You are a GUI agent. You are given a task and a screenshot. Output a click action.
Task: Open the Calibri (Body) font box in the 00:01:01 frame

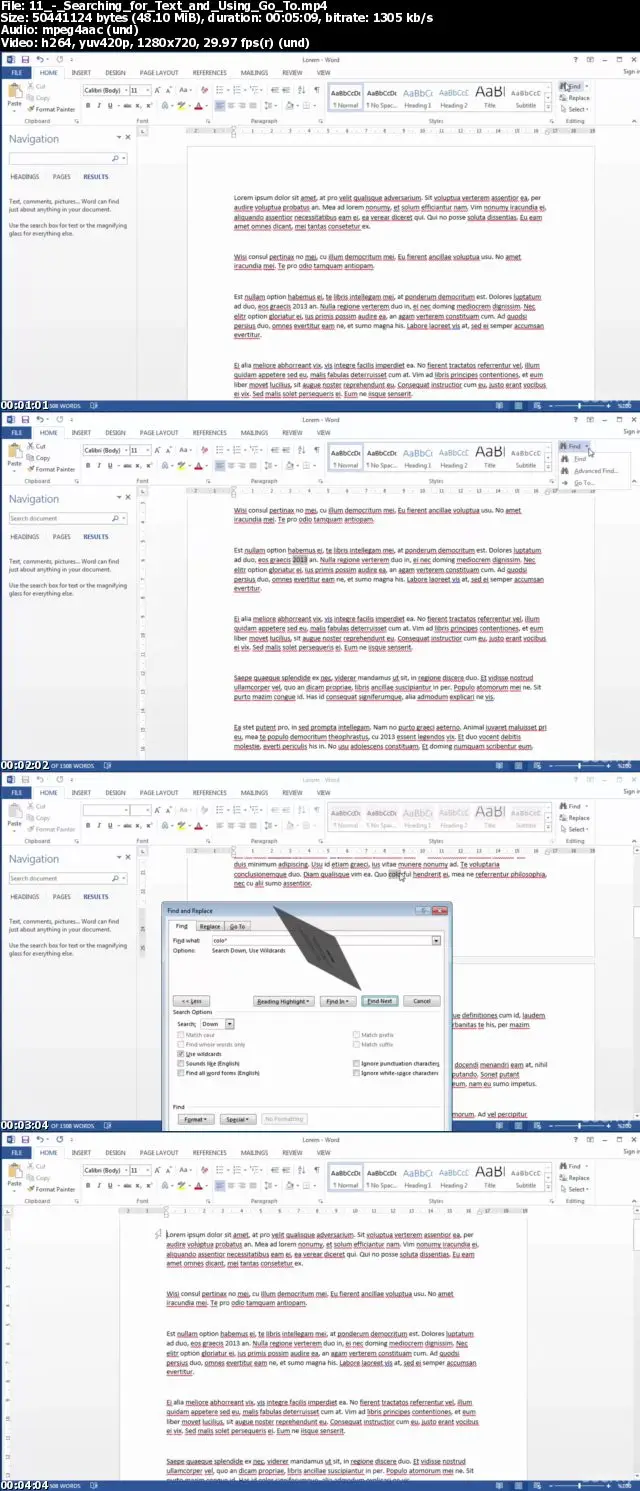pyautogui.click(x=105, y=90)
